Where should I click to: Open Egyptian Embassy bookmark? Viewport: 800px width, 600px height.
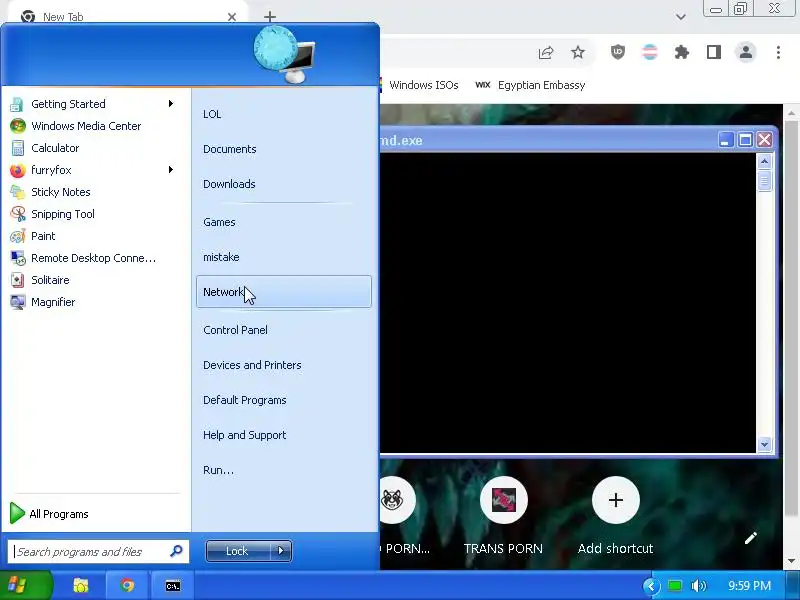pyautogui.click(x=531, y=85)
